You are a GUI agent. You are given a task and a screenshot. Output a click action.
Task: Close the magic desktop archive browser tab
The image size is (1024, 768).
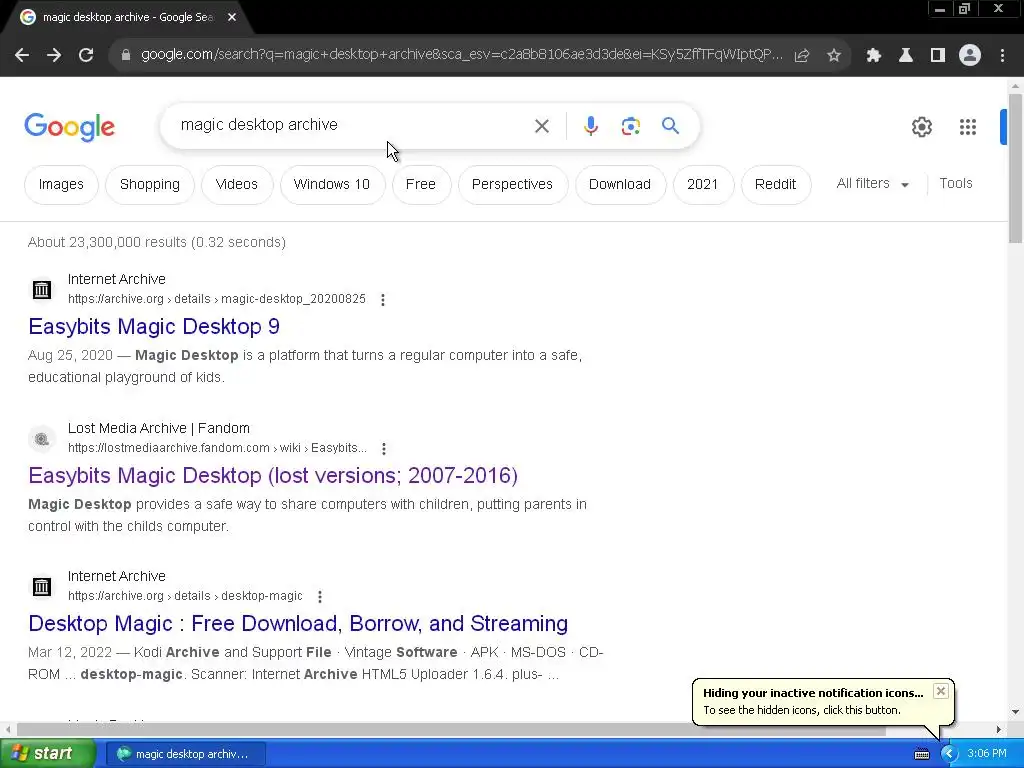pos(232,18)
